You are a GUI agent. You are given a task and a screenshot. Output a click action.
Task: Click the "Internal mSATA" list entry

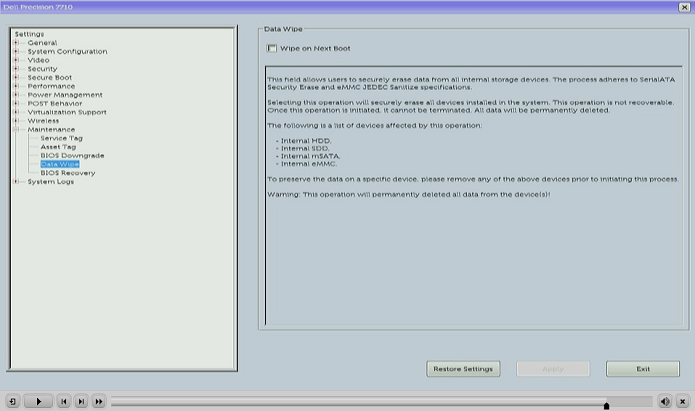[310, 156]
